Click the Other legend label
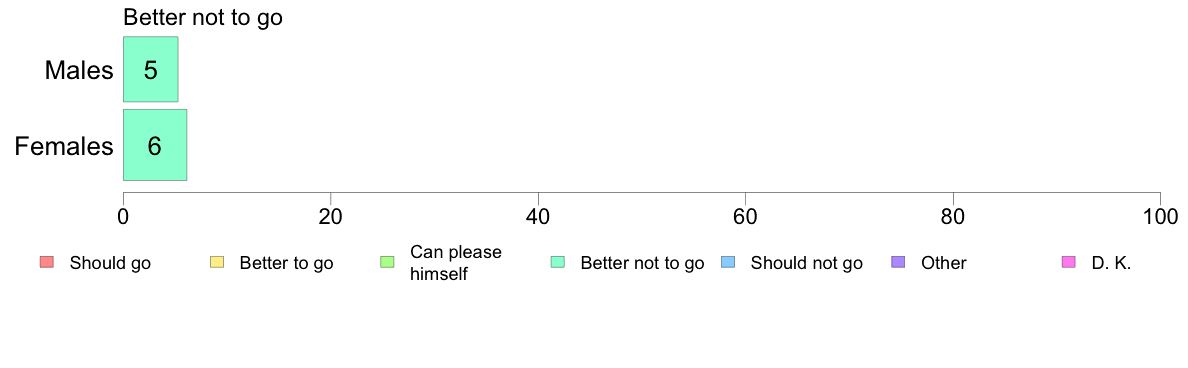The width and height of the screenshot is (1188, 368). point(944,264)
